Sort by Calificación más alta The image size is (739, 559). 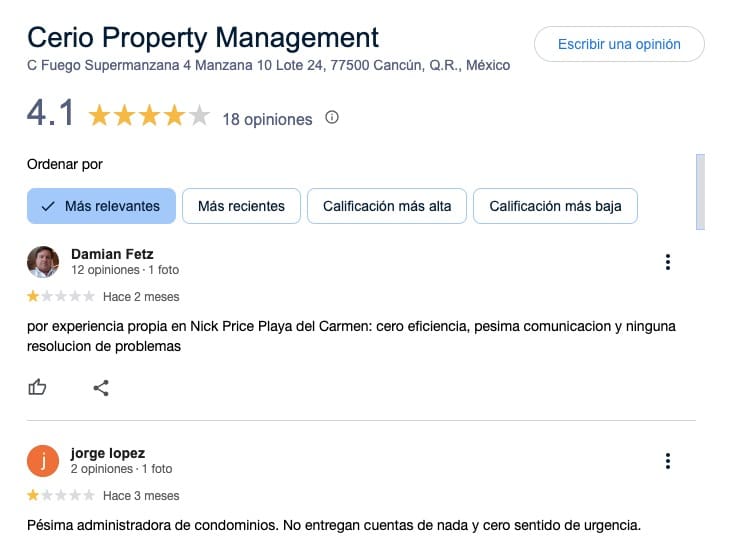click(x=387, y=206)
